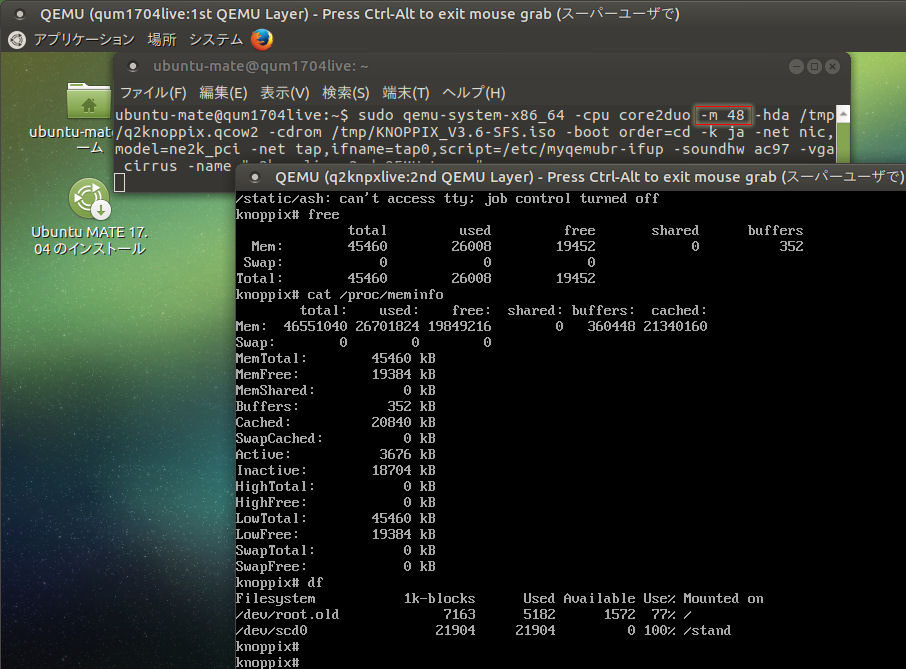Click the terminal title ubuntu-mate@qum1704live
Screen dimensions: 906x669
(261, 66)
